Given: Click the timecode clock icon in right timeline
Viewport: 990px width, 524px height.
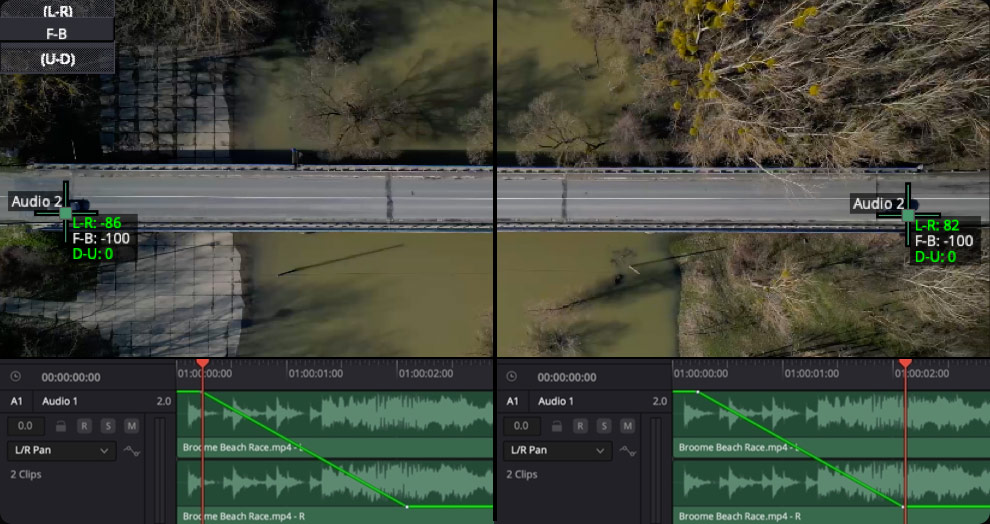Looking at the screenshot, I should point(512,377).
